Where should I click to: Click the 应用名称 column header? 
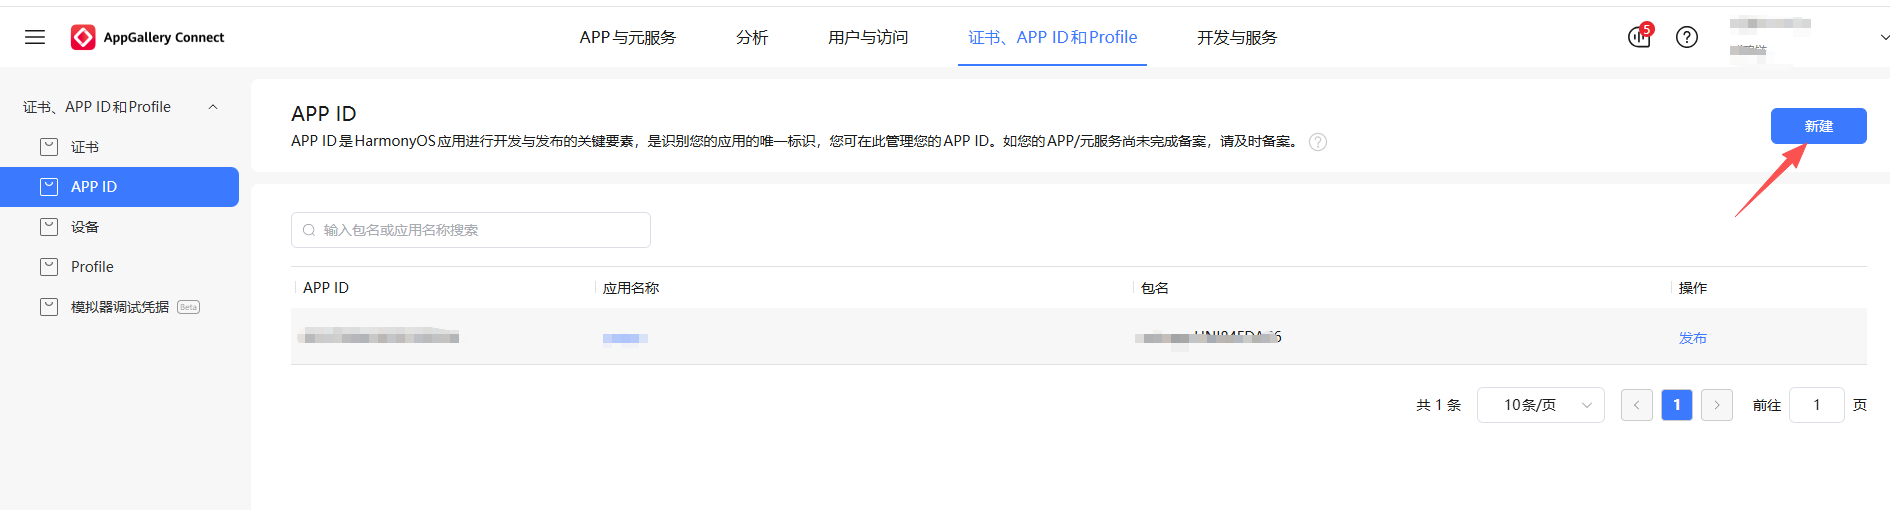tap(631, 288)
